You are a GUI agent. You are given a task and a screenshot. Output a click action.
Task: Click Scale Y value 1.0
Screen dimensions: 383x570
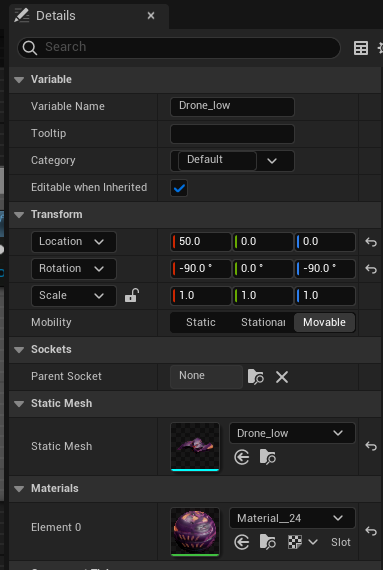pyautogui.click(x=263, y=296)
